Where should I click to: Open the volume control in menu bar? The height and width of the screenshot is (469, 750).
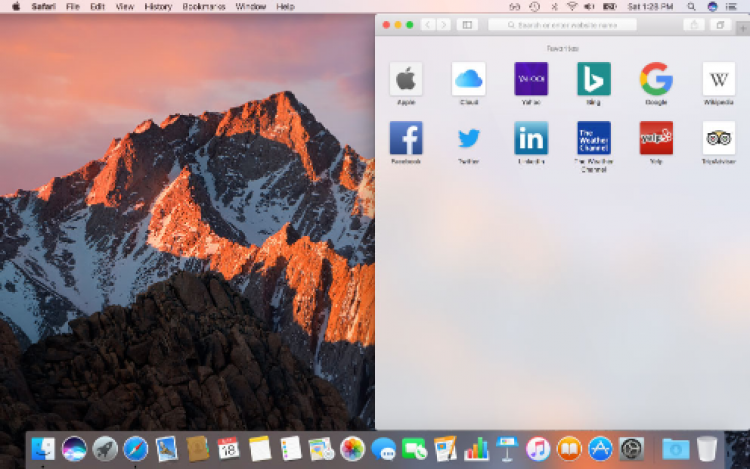pyautogui.click(x=589, y=7)
